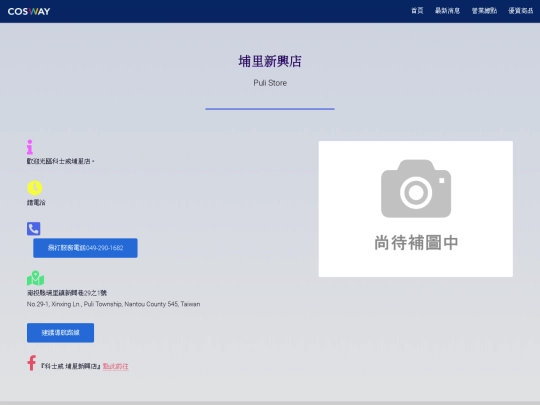Click the yellow clock icon

[34, 188]
